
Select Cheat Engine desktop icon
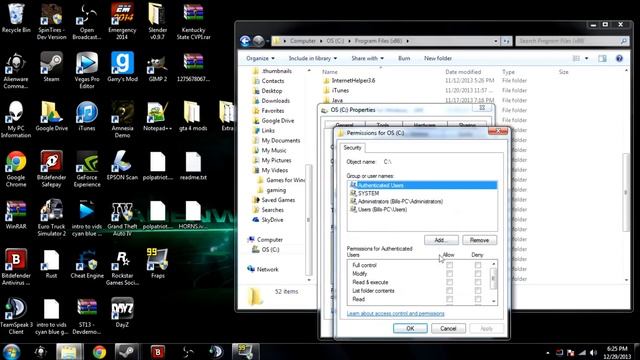coord(87,264)
